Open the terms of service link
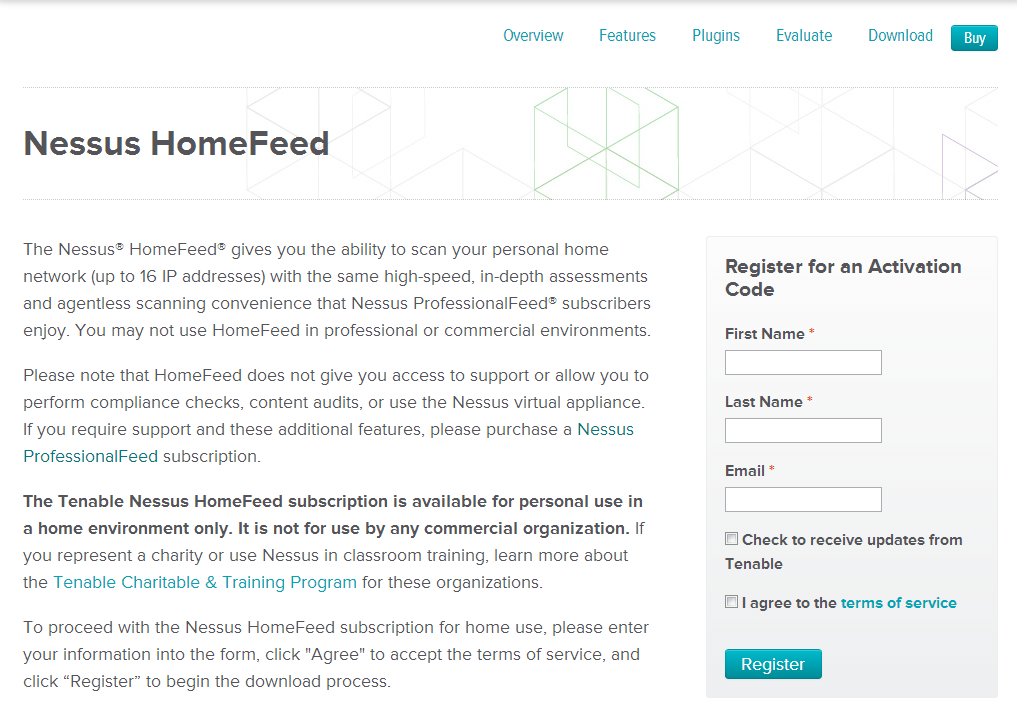 898,603
